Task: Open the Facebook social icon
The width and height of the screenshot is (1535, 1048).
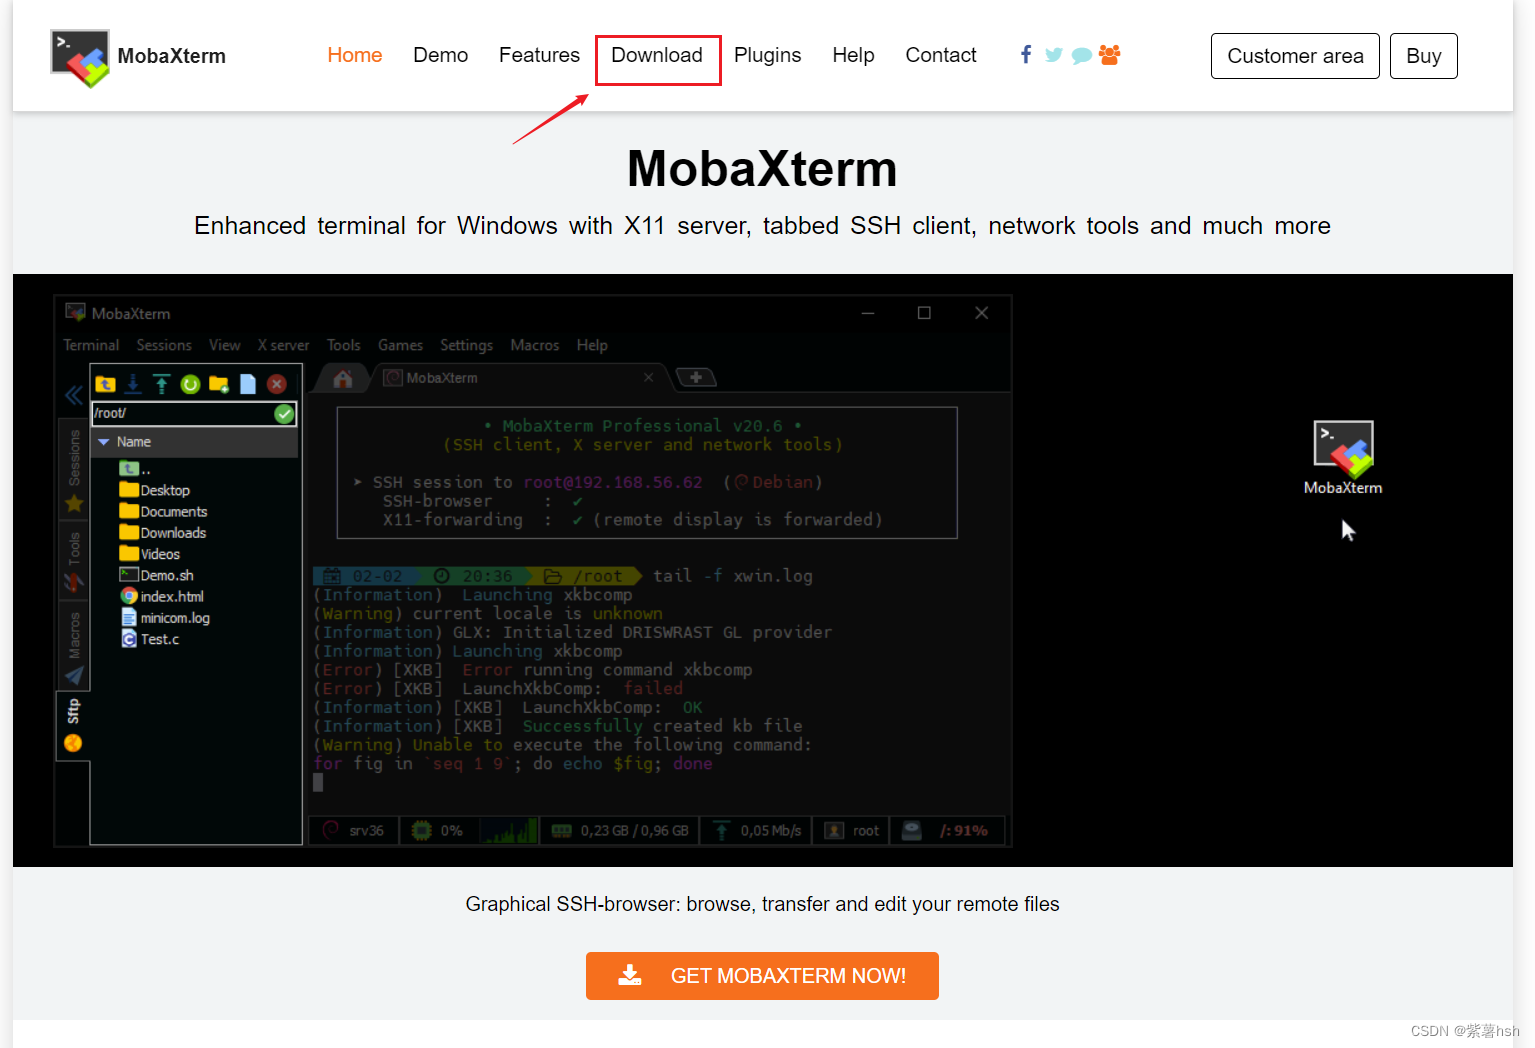Action: click(1026, 55)
